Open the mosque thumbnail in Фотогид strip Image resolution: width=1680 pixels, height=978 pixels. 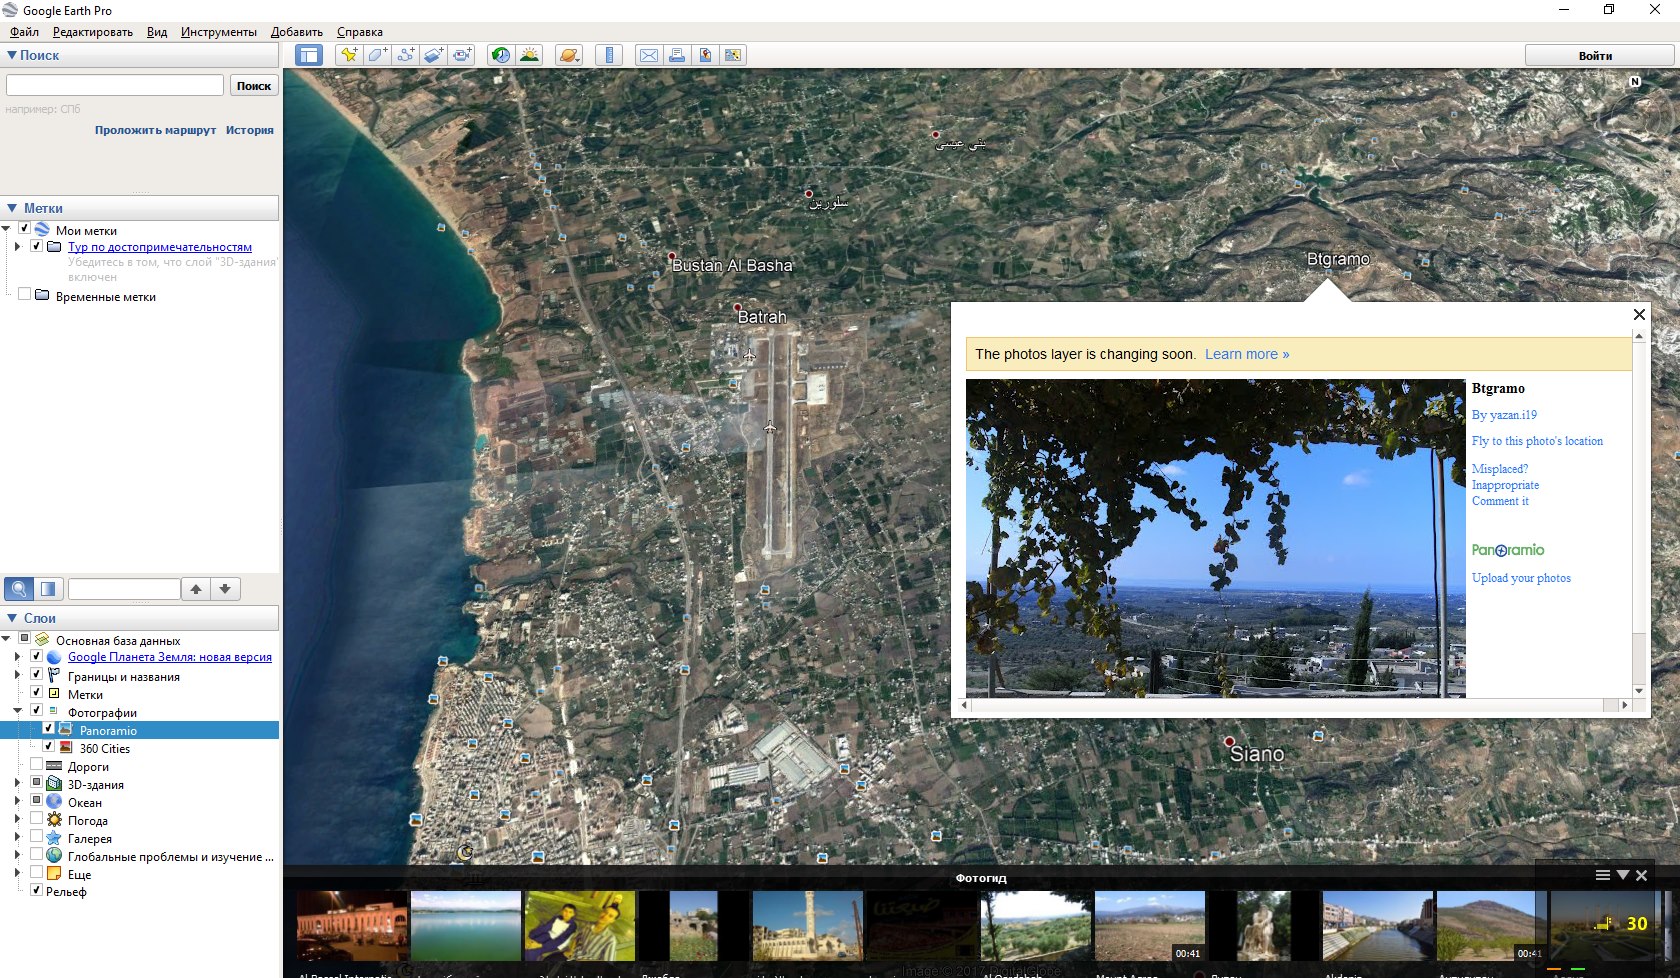pyautogui.click(x=807, y=926)
